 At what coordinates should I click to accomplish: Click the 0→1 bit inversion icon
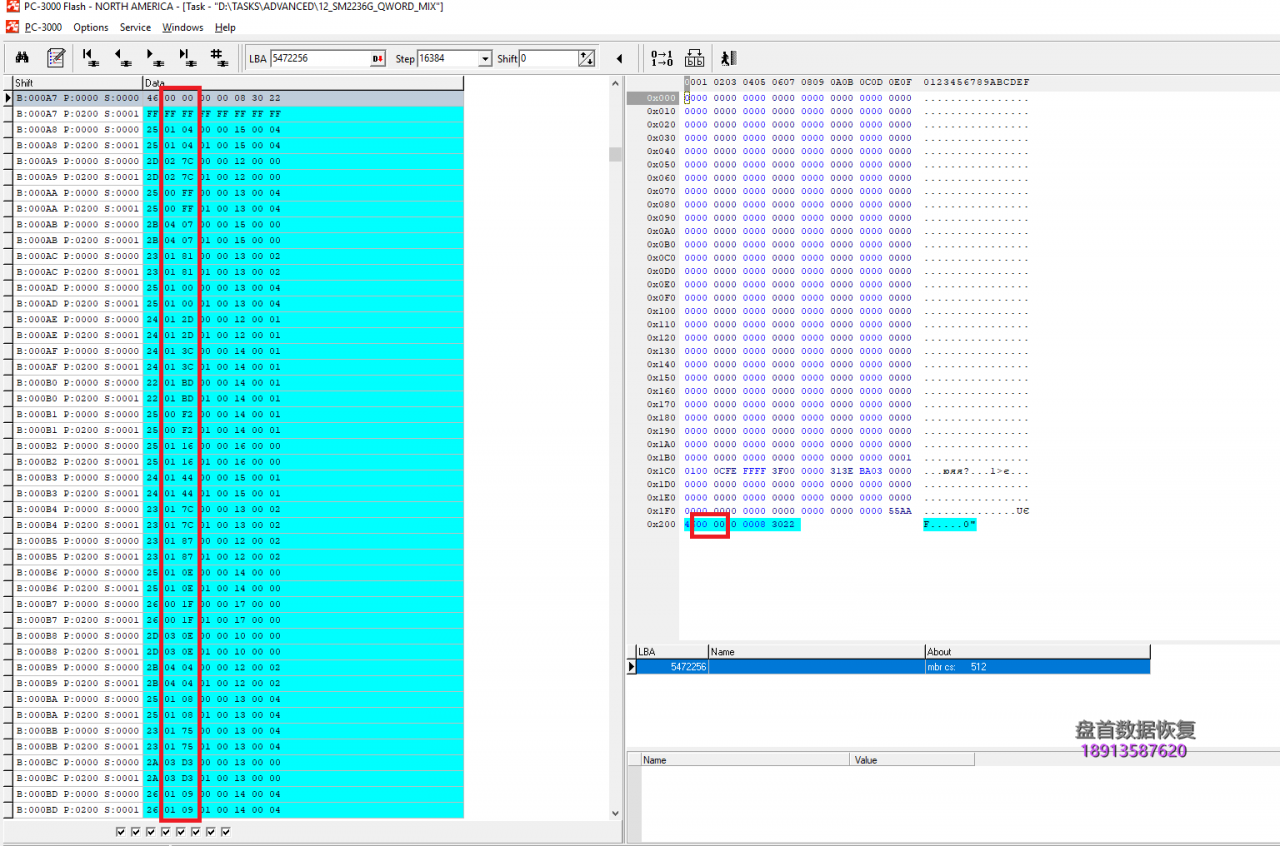click(x=661, y=58)
